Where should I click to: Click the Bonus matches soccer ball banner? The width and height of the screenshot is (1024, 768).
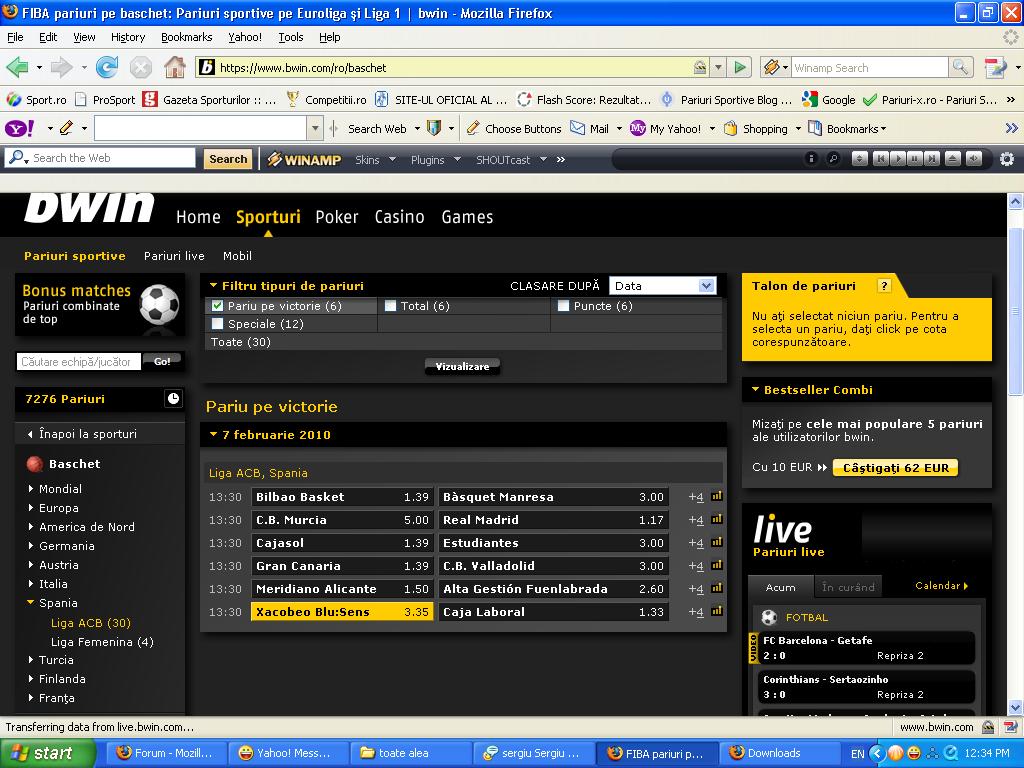99,304
